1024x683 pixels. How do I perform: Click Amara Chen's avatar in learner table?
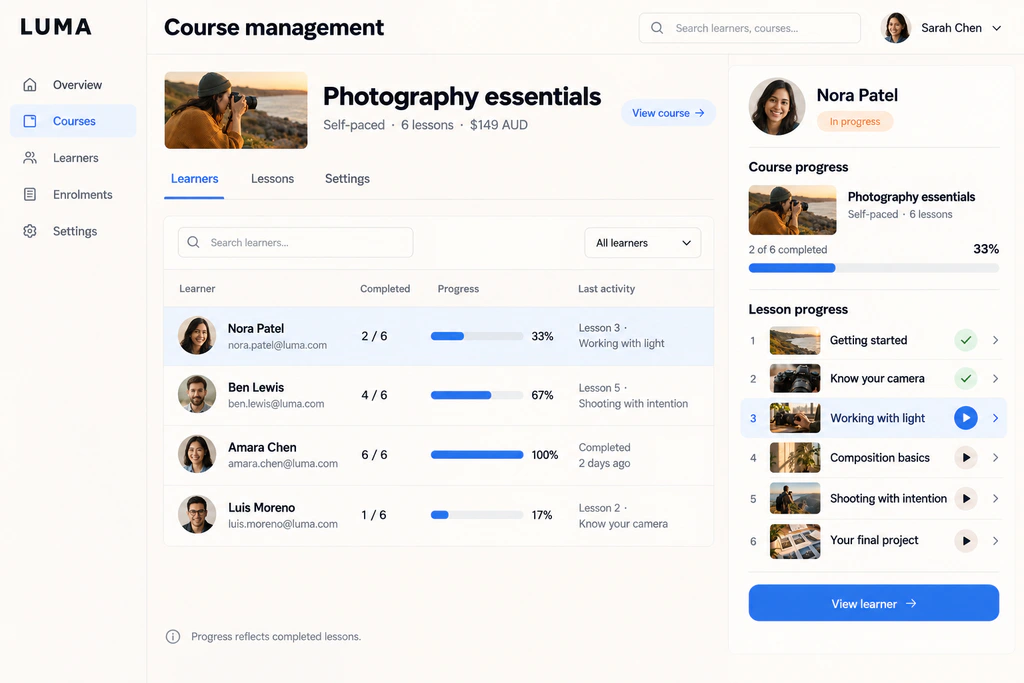pyautogui.click(x=197, y=454)
